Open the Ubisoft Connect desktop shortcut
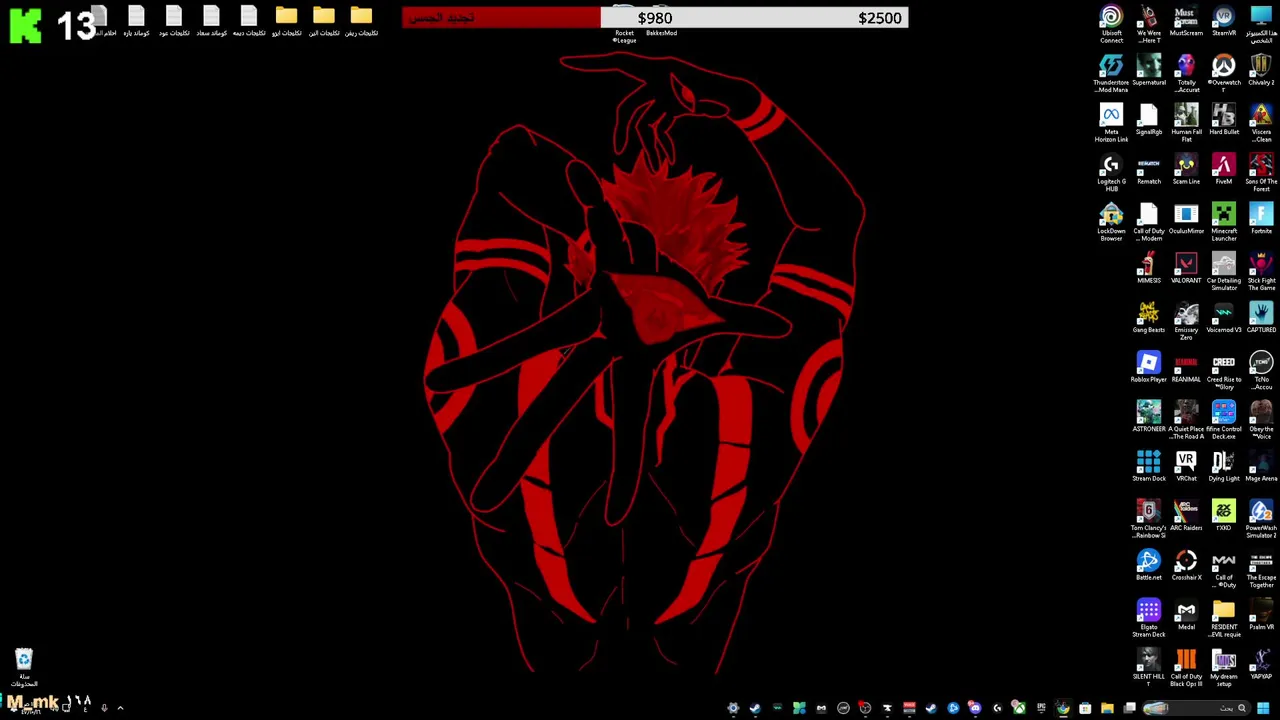The height and width of the screenshot is (720, 1280). tap(1111, 24)
